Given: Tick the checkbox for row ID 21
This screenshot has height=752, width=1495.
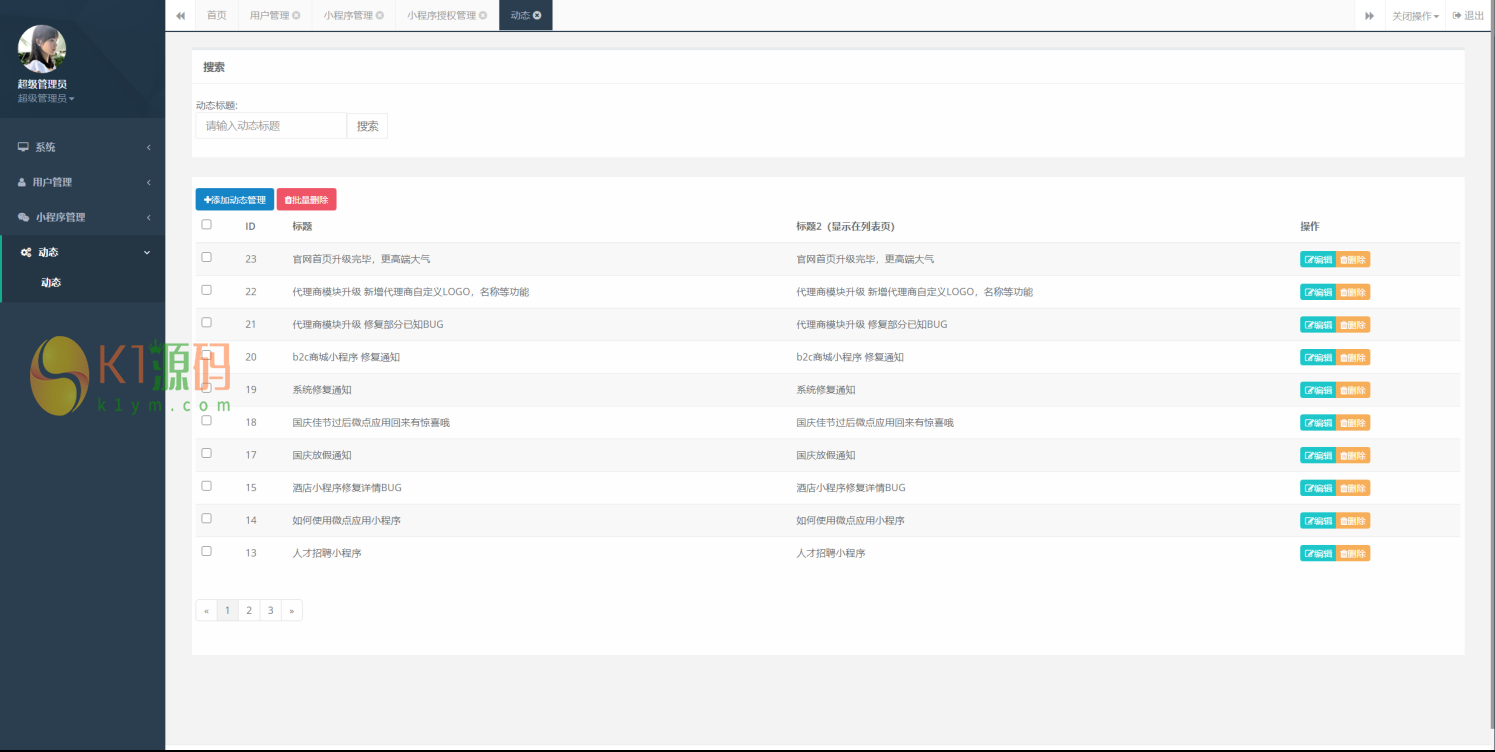Looking at the screenshot, I should tap(207, 323).
